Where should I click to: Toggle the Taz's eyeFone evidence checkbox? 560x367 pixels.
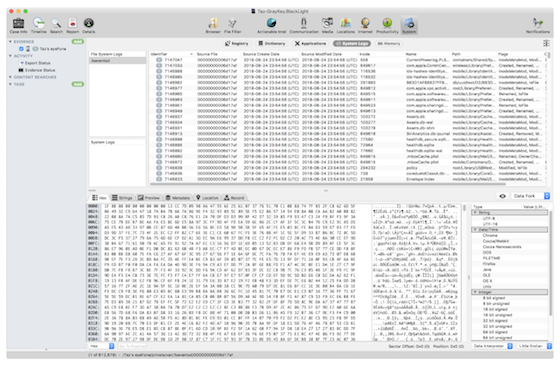click(21, 49)
